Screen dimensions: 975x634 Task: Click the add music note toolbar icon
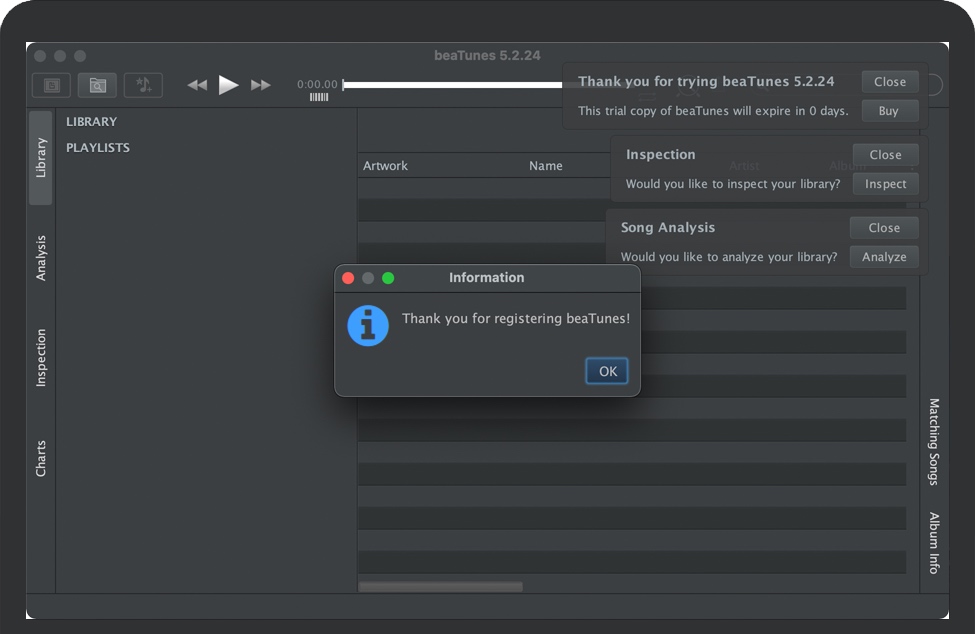pyautogui.click(x=143, y=85)
